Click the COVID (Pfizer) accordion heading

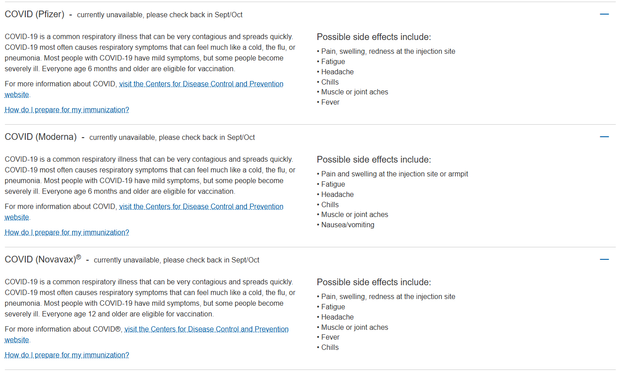click(x=34, y=14)
